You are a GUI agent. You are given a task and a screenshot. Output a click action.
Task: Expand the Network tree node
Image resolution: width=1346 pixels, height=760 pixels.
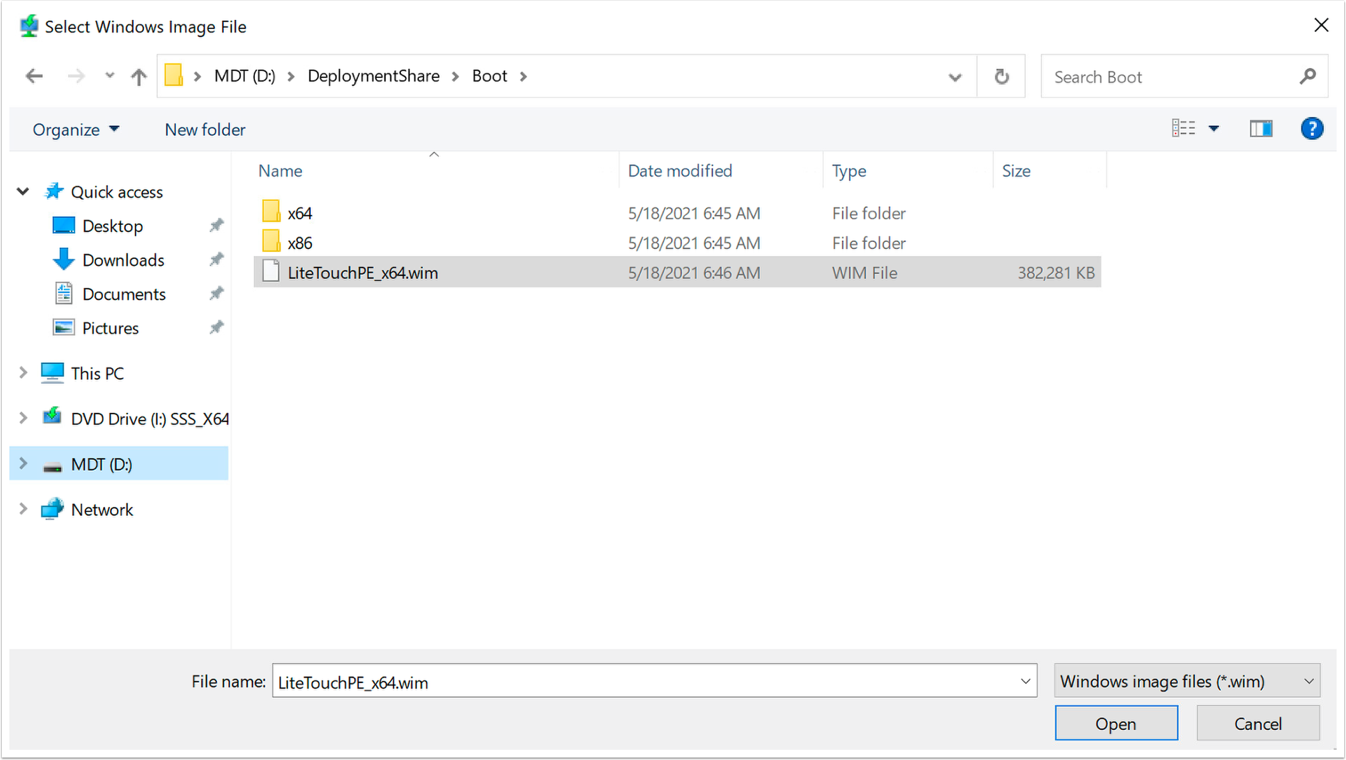coord(22,509)
